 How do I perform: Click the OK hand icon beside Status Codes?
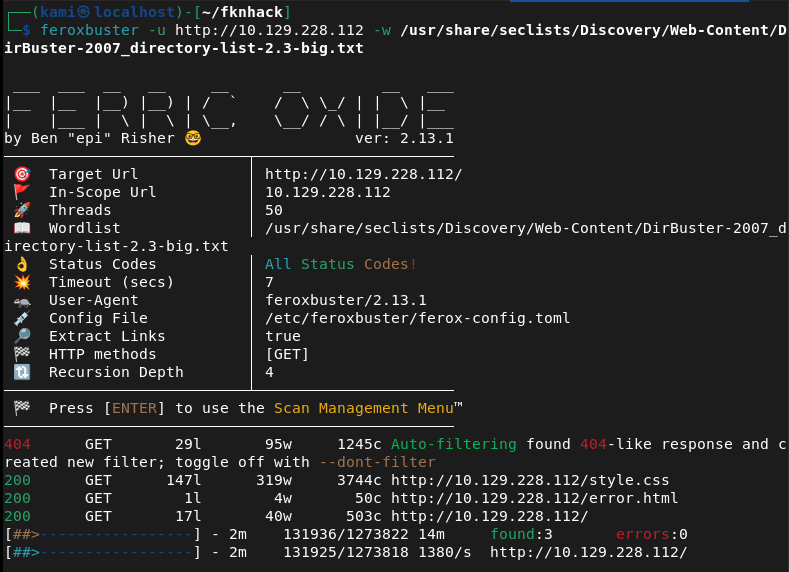(22, 264)
